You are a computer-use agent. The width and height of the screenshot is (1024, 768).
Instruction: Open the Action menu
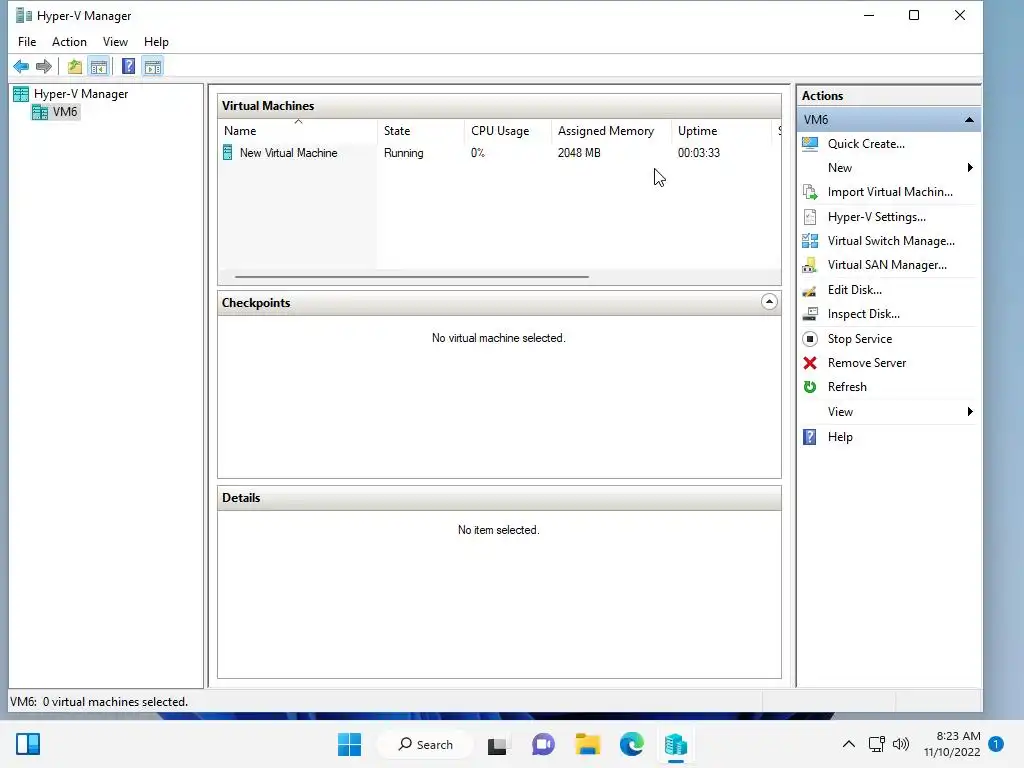click(x=69, y=42)
